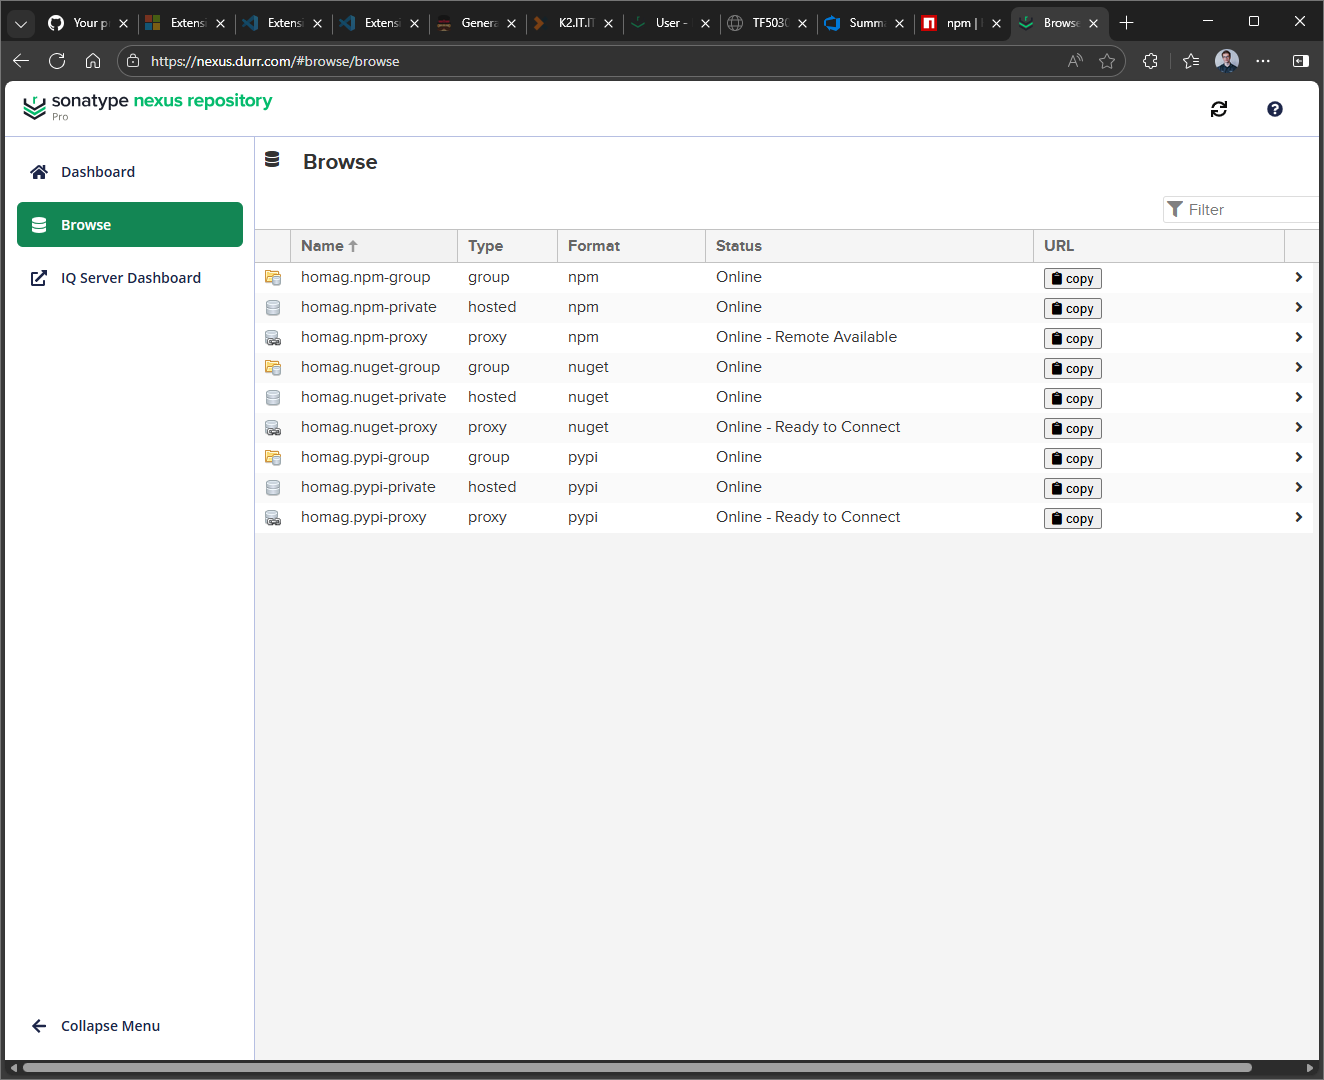This screenshot has height=1080, width=1324.
Task: Open the favorites list icon in toolbar
Action: (1191, 61)
